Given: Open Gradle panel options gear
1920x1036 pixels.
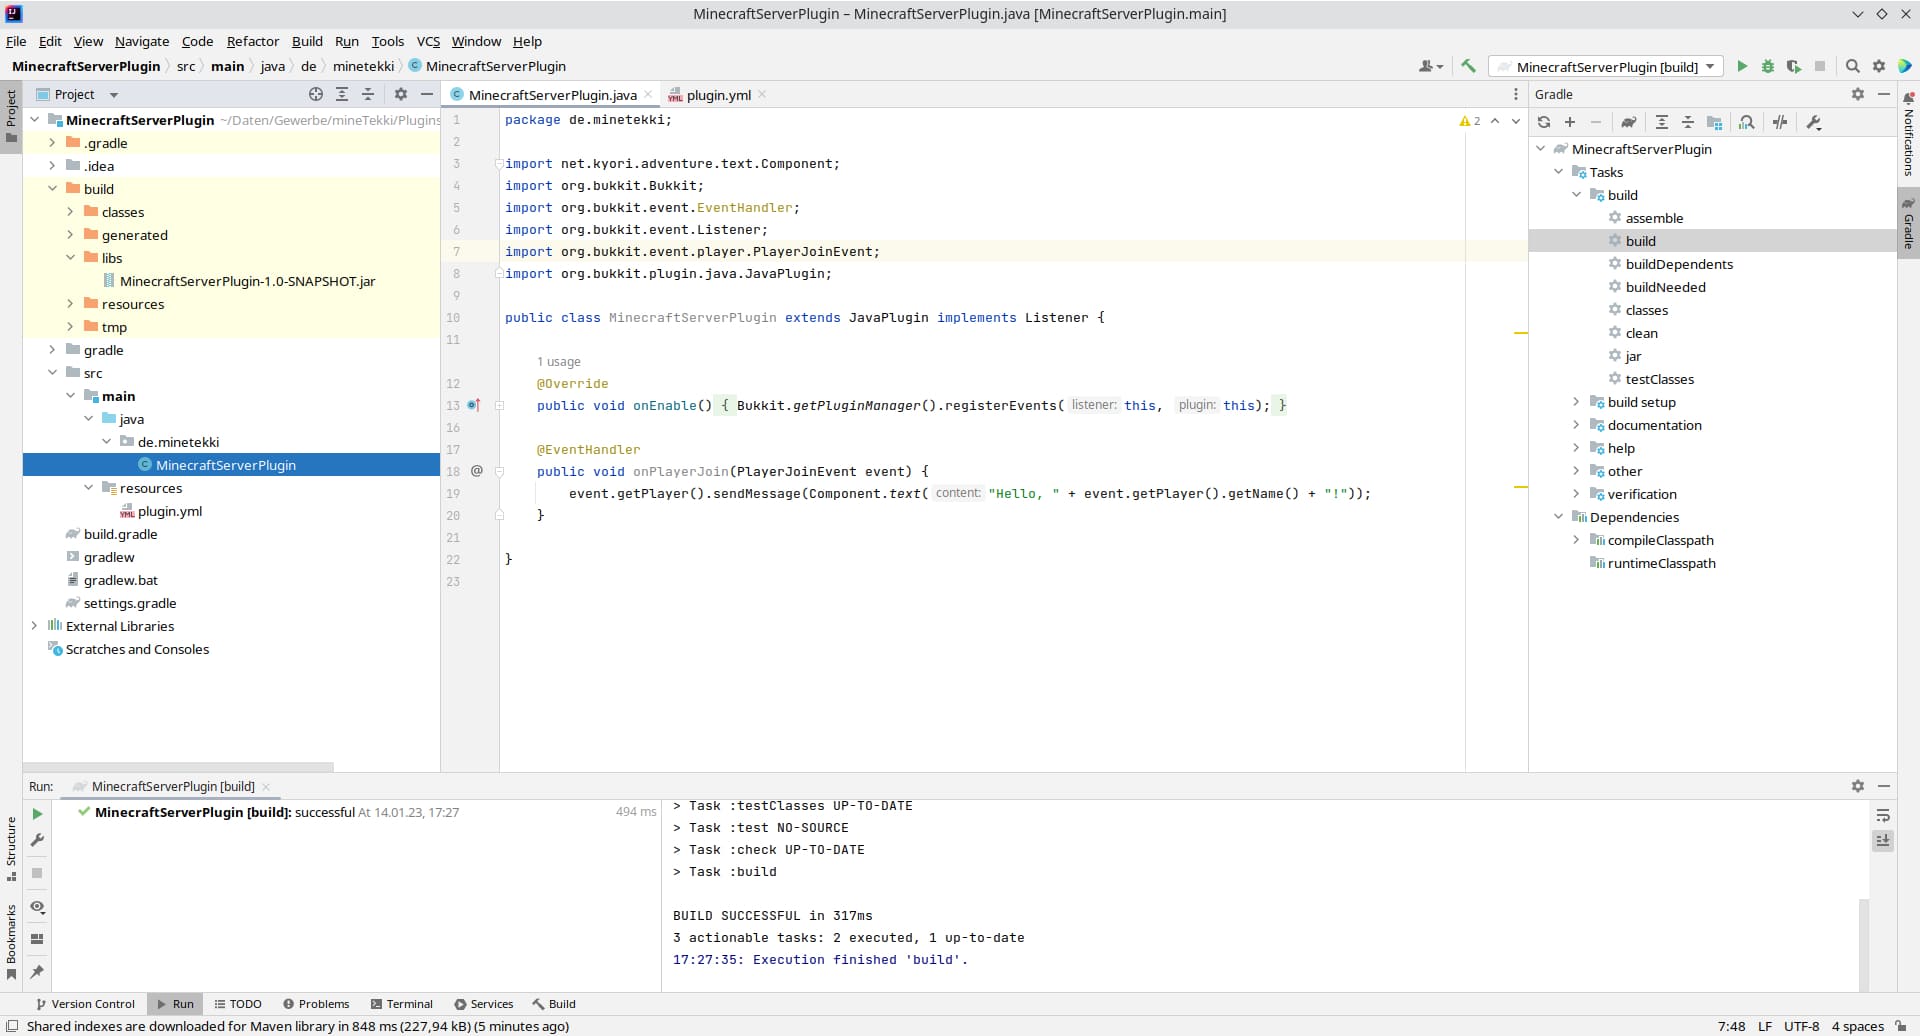Looking at the screenshot, I should click(1858, 94).
